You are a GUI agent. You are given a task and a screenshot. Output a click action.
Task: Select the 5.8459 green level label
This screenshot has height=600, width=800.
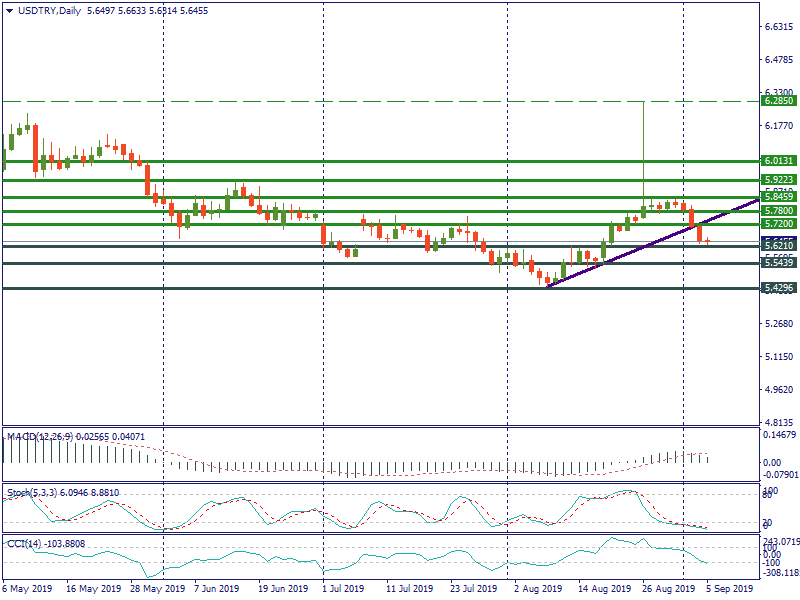tap(778, 198)
